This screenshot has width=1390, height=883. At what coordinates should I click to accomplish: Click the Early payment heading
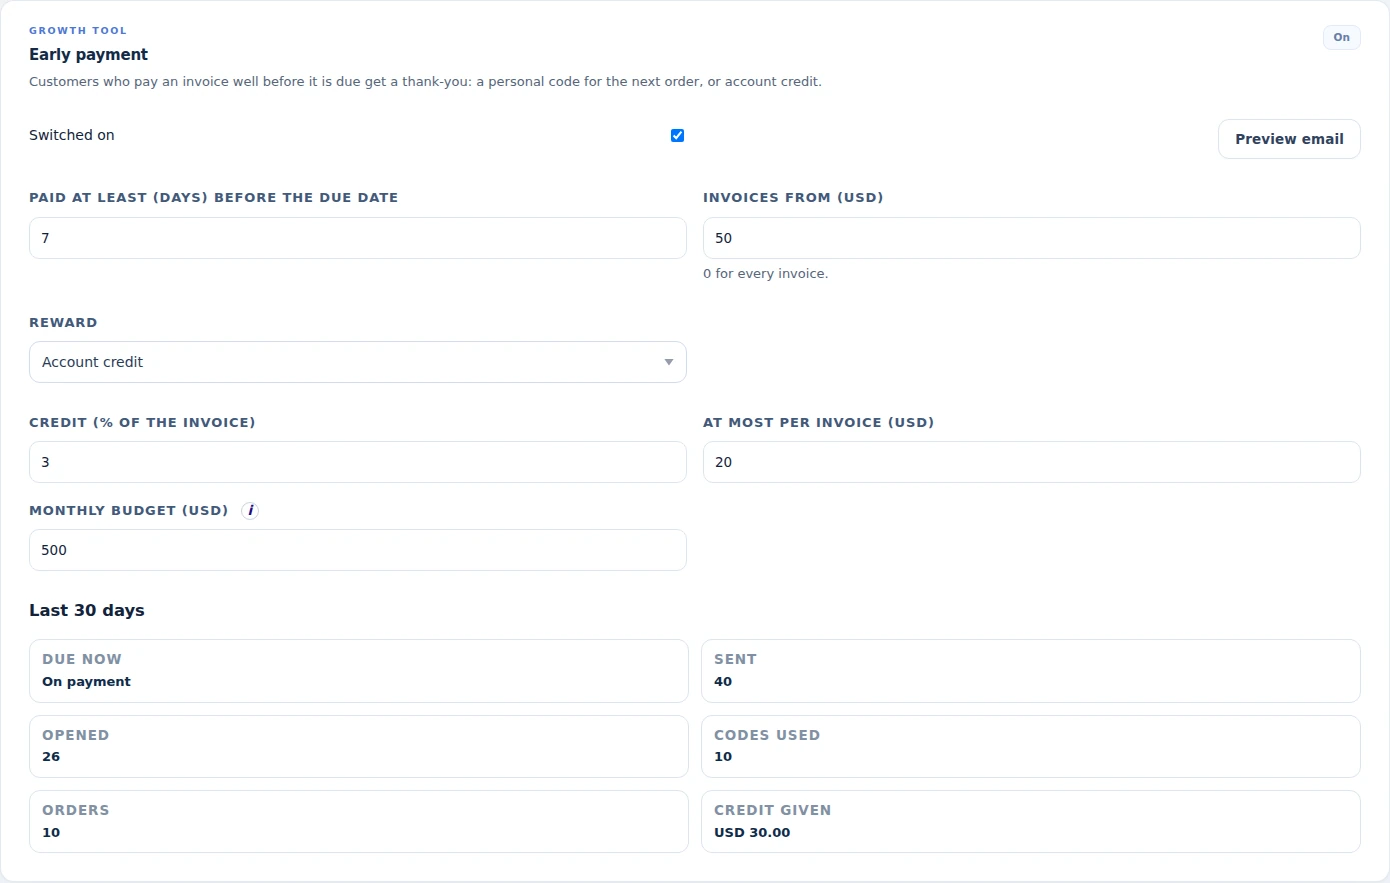[x=89, y=55]
